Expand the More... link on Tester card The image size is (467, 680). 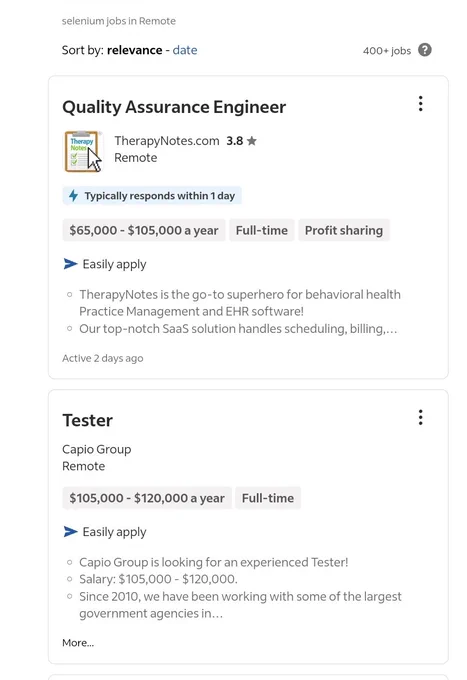[x=78, y=643]
